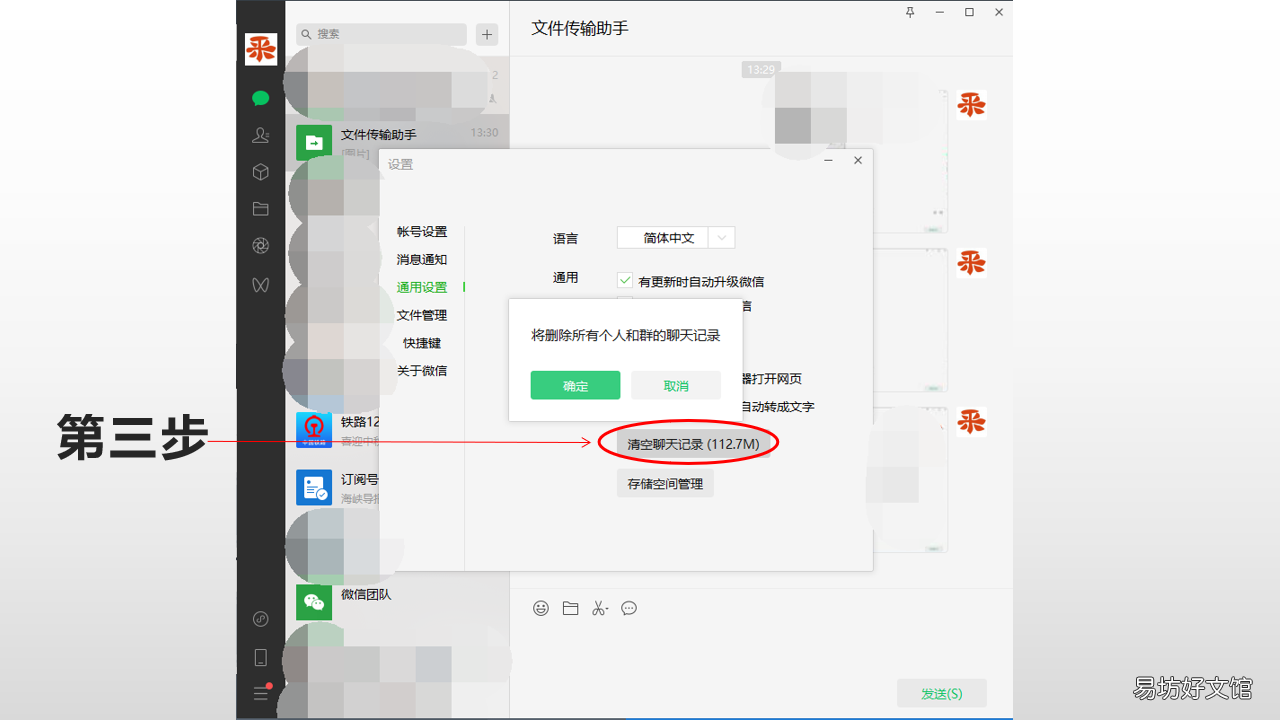Open the Files folder icon in sidebar
The height and width of the screenshot is (720, 1280).
pos(261,209)
